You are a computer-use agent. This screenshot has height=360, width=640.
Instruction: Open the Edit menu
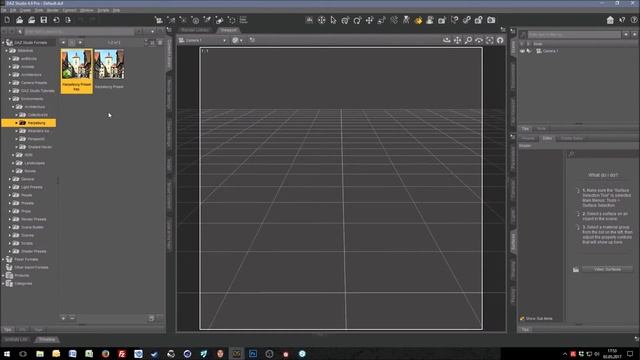(13, 10)
